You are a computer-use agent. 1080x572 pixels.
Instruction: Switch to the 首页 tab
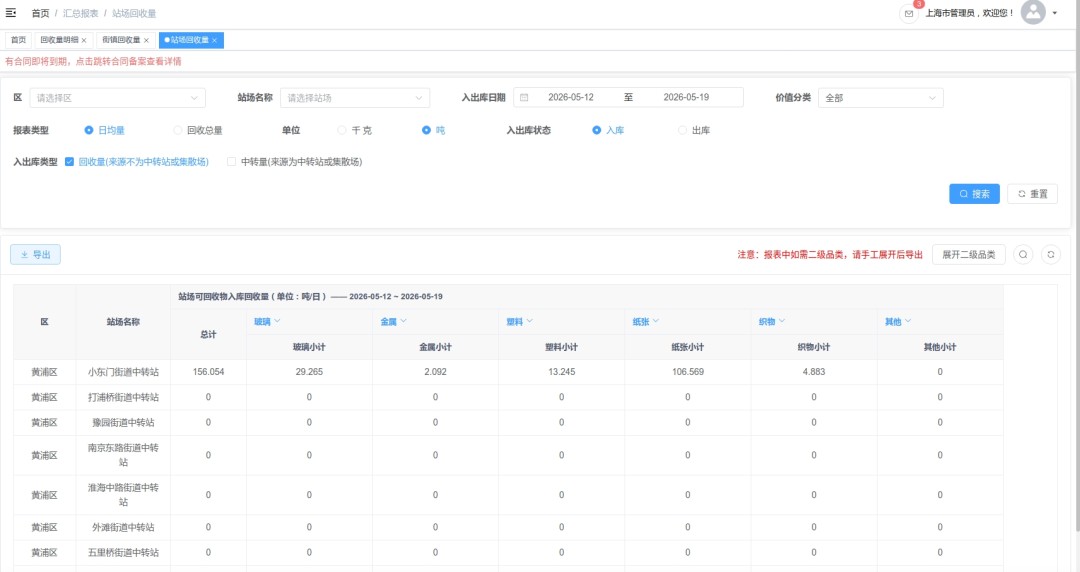19,40
